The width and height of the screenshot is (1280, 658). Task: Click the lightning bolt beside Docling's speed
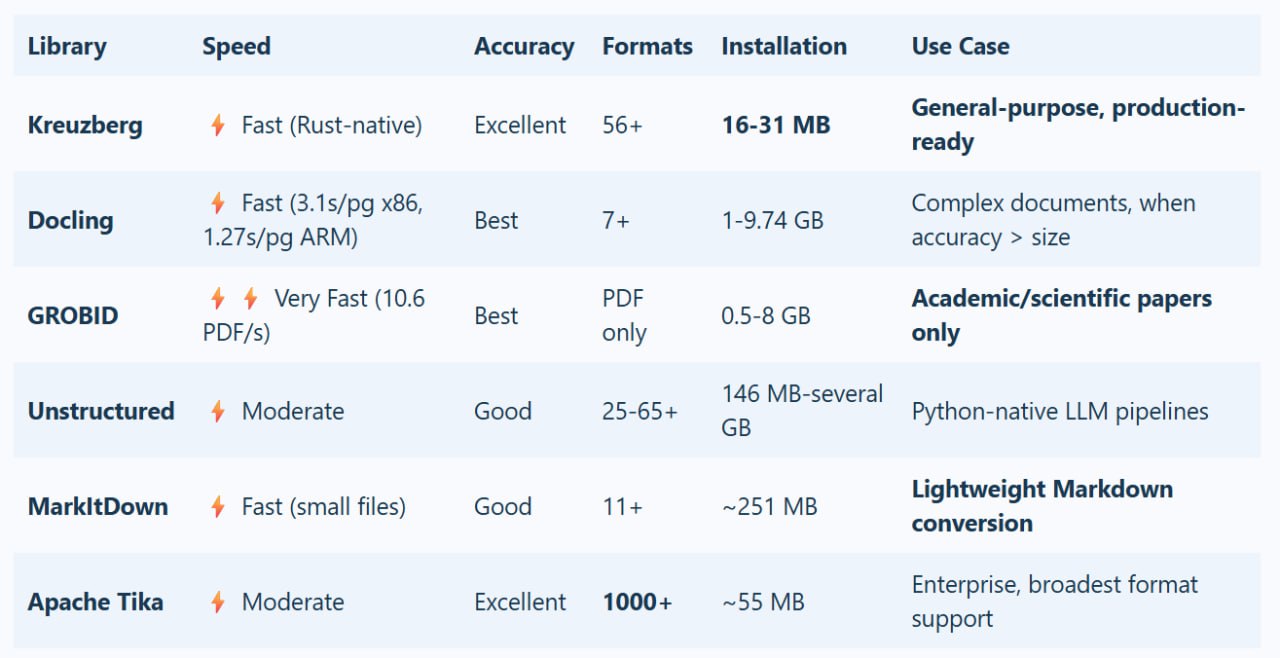click(217, 203)
